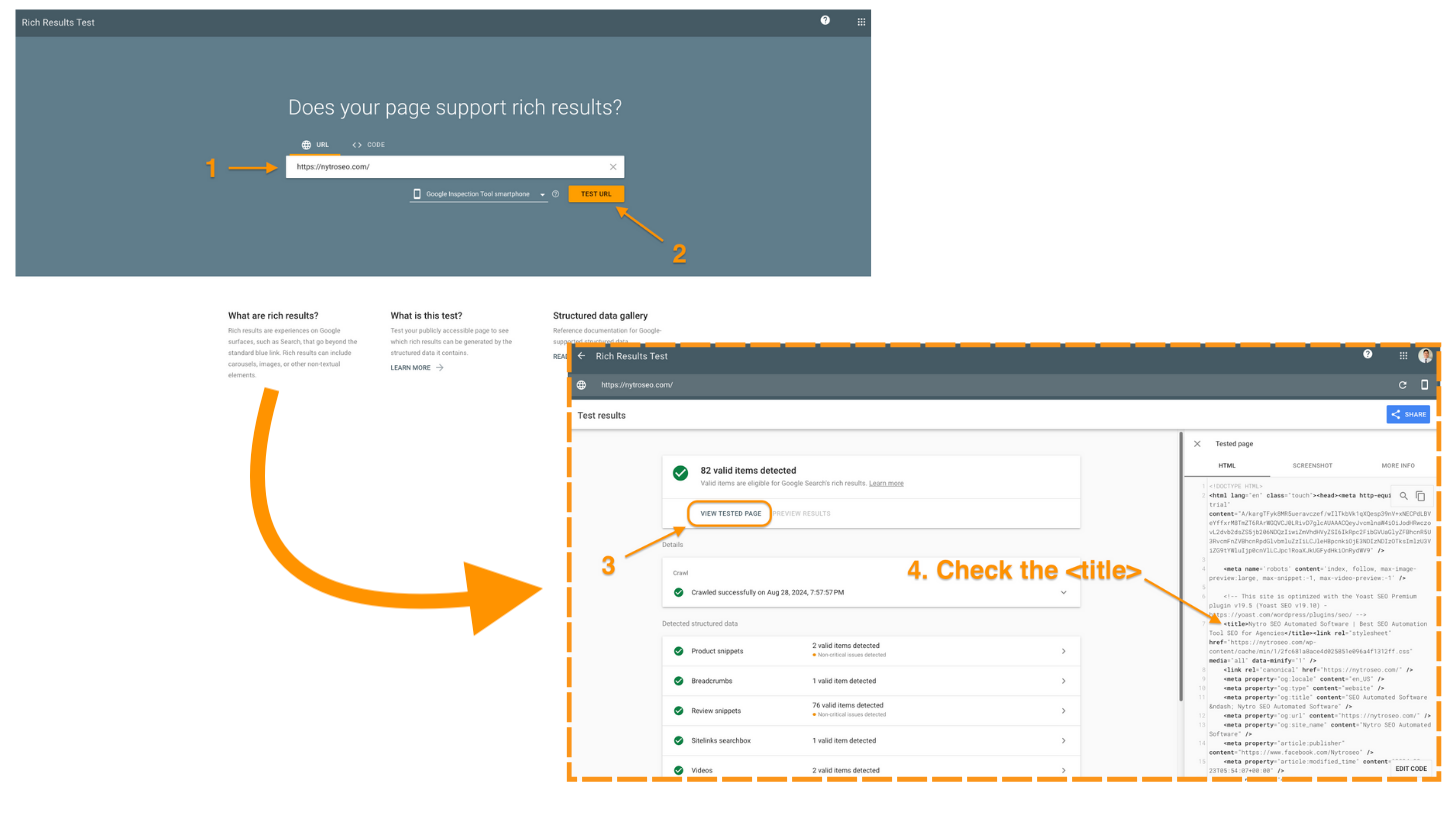The height and width of the screenshot is (816, 1456).
Task: Select the URL tab
Action: pos(315,145)
